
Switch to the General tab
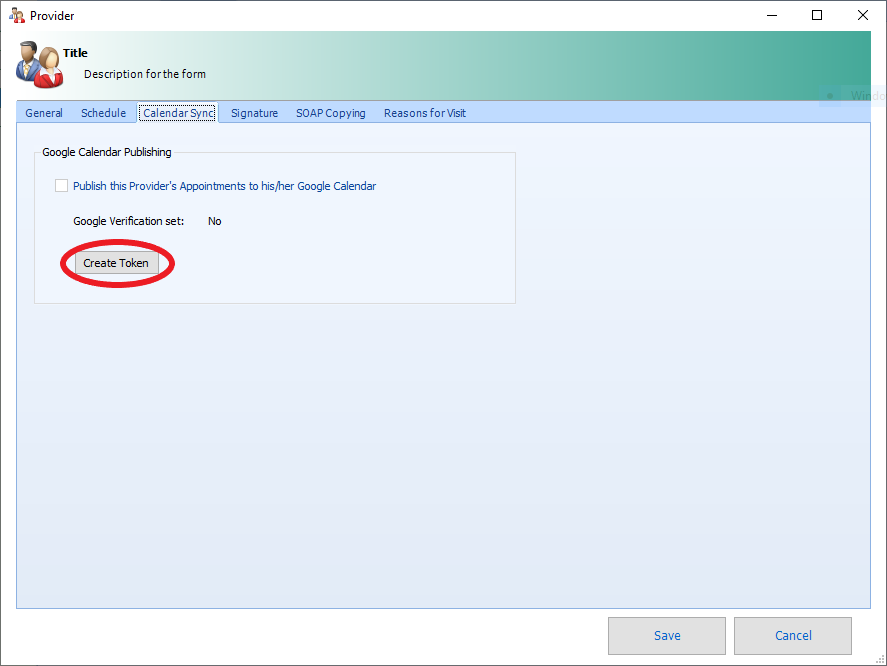pyautogui.click(x=44, y=113)
